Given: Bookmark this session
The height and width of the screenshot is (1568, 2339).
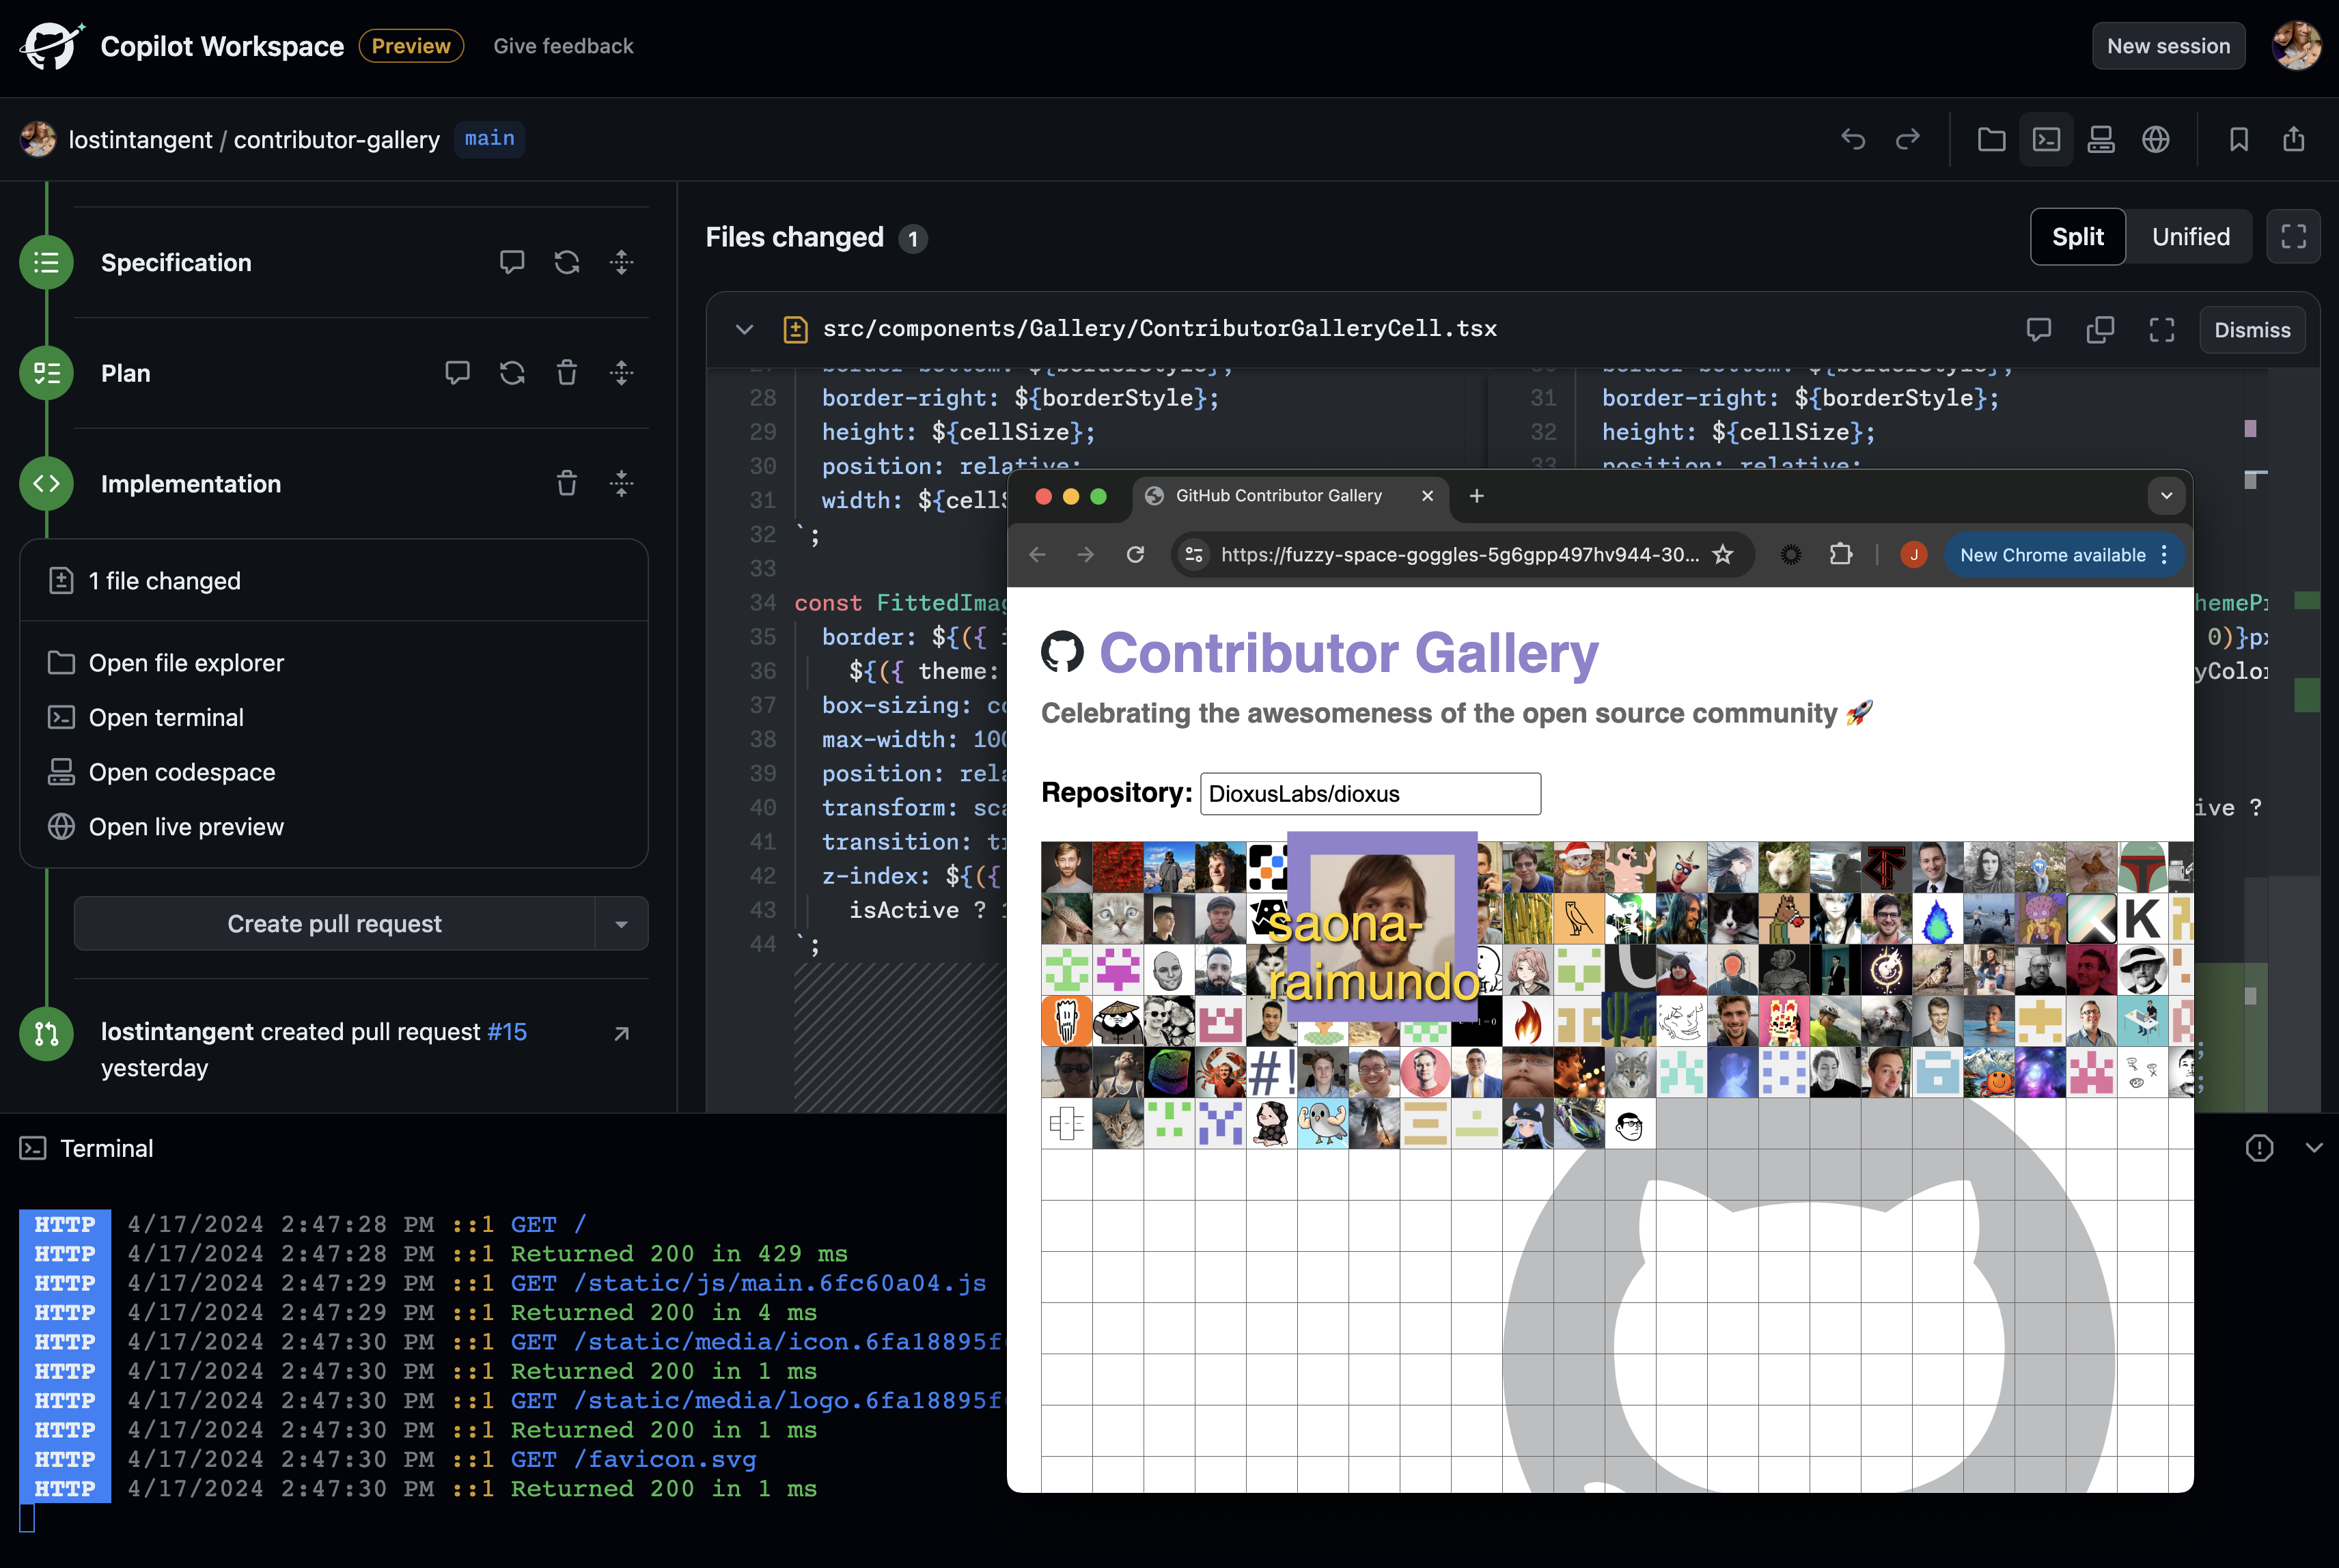Looking at the screenshot, I should pyautogui.click(x=2239, y=139).
